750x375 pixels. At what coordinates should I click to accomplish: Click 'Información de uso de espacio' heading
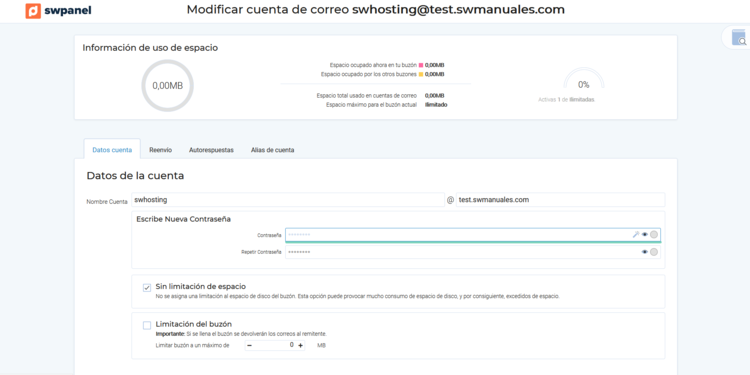click(x=150, y=48)
